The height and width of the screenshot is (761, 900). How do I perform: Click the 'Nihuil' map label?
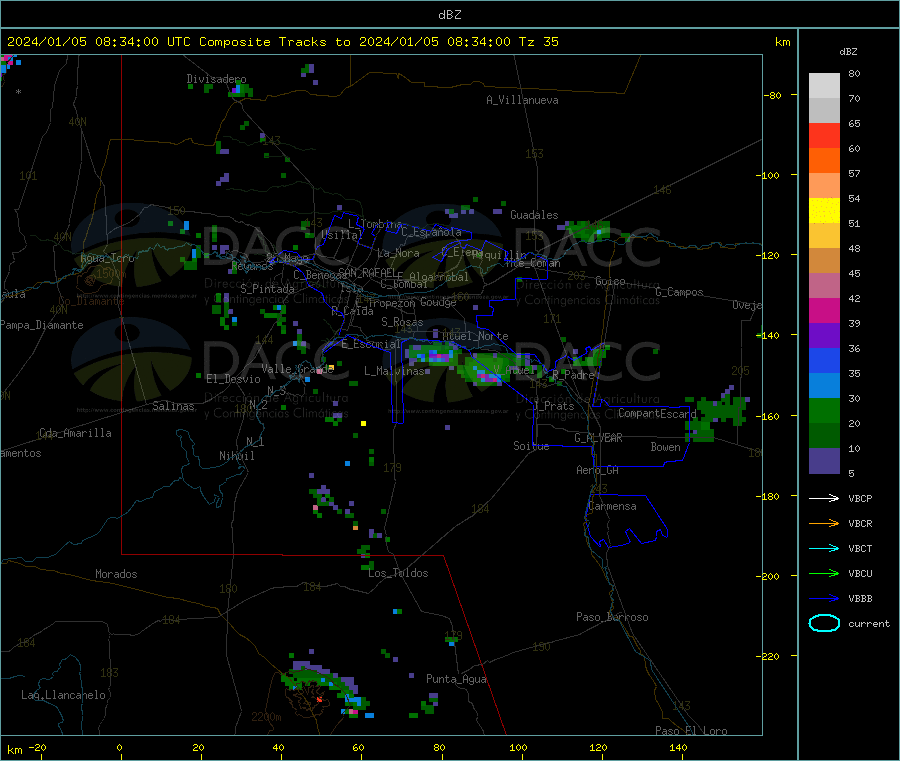(x=236, y=456)
